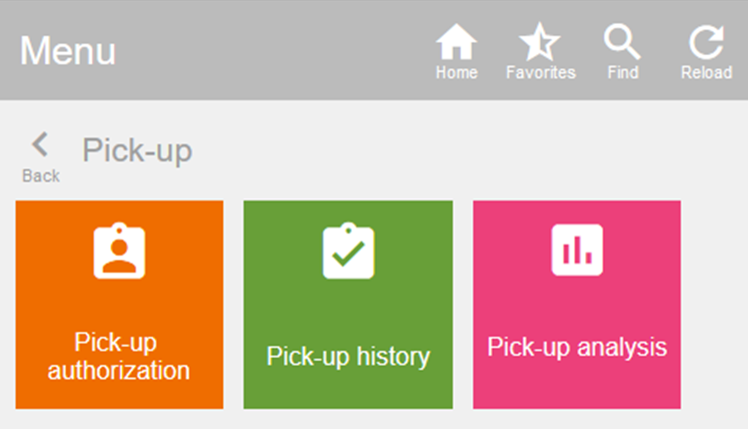Click the Home text label
Viewport: 748px width, 429px height.
click(x=457, y=73)
